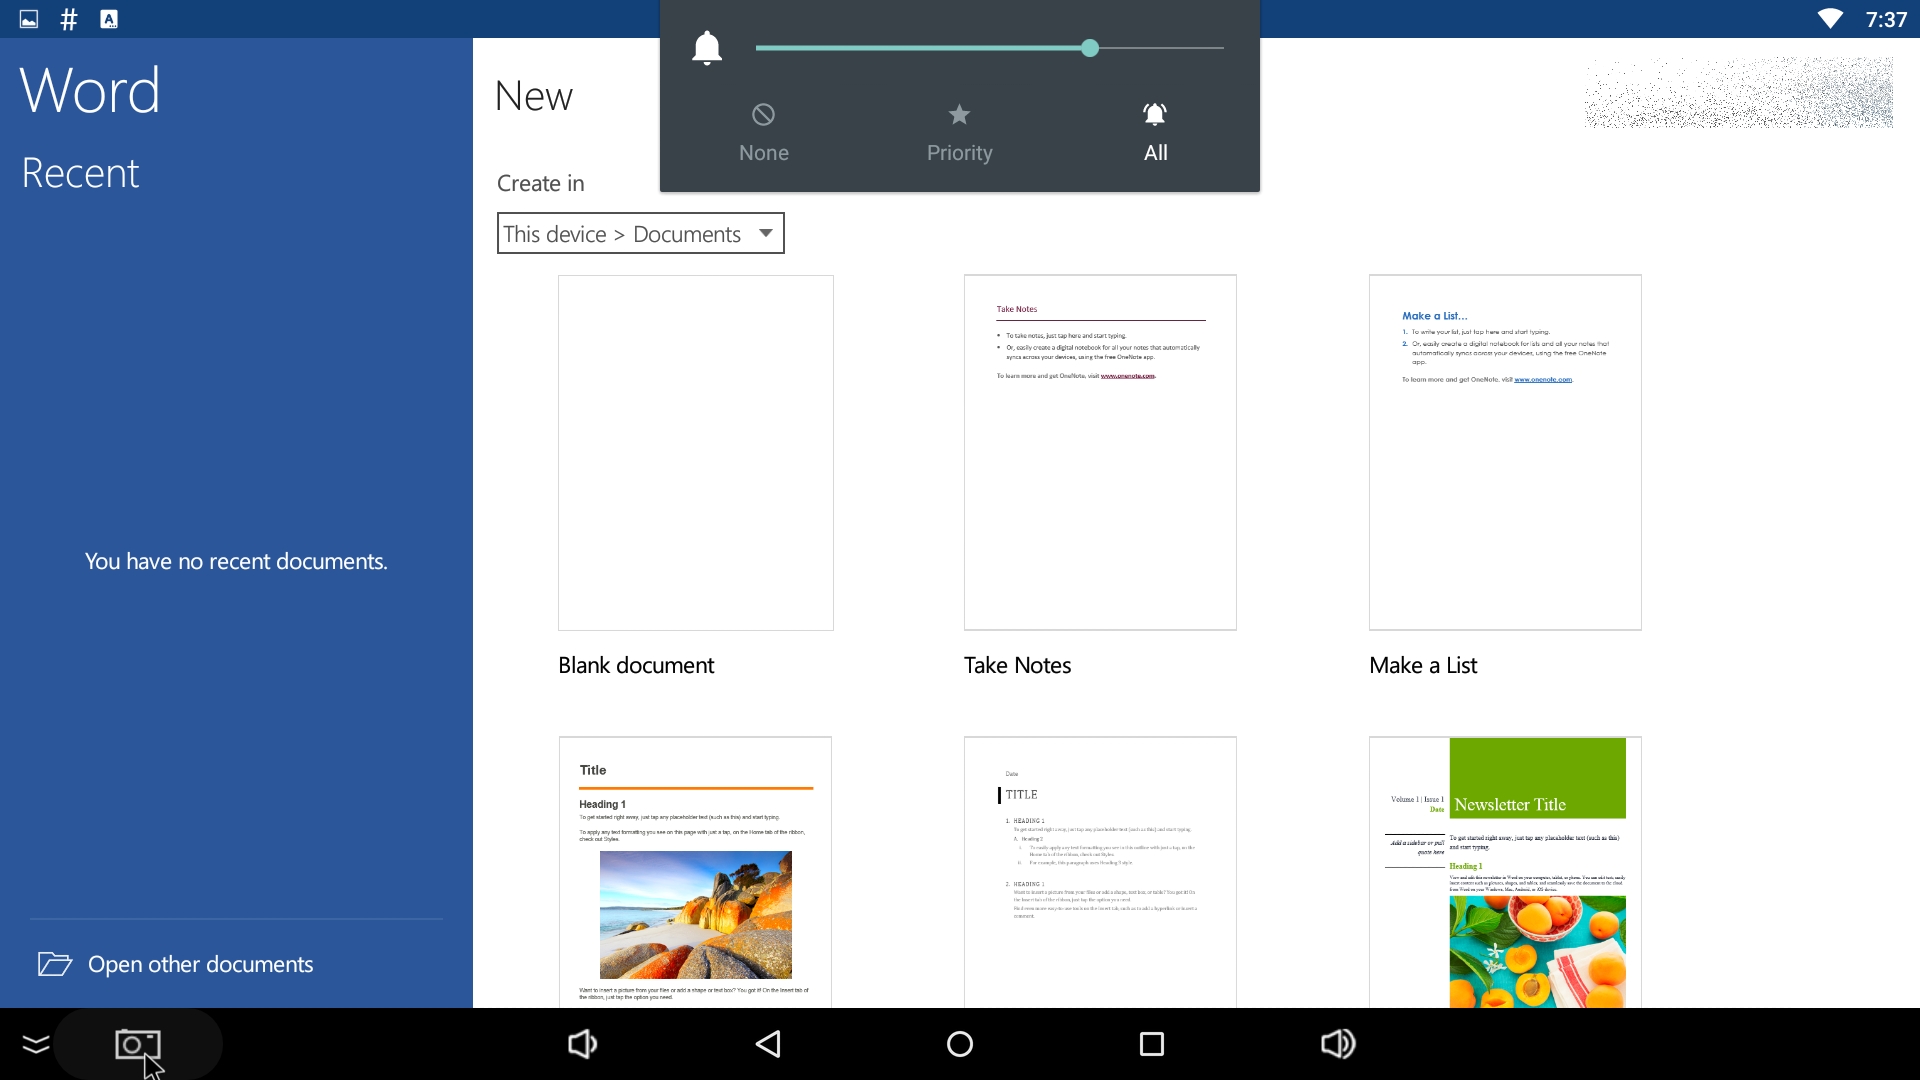Tap the screenshot camera icon in the navigation bar
1920x1080 pixels.
[138, 1044]
